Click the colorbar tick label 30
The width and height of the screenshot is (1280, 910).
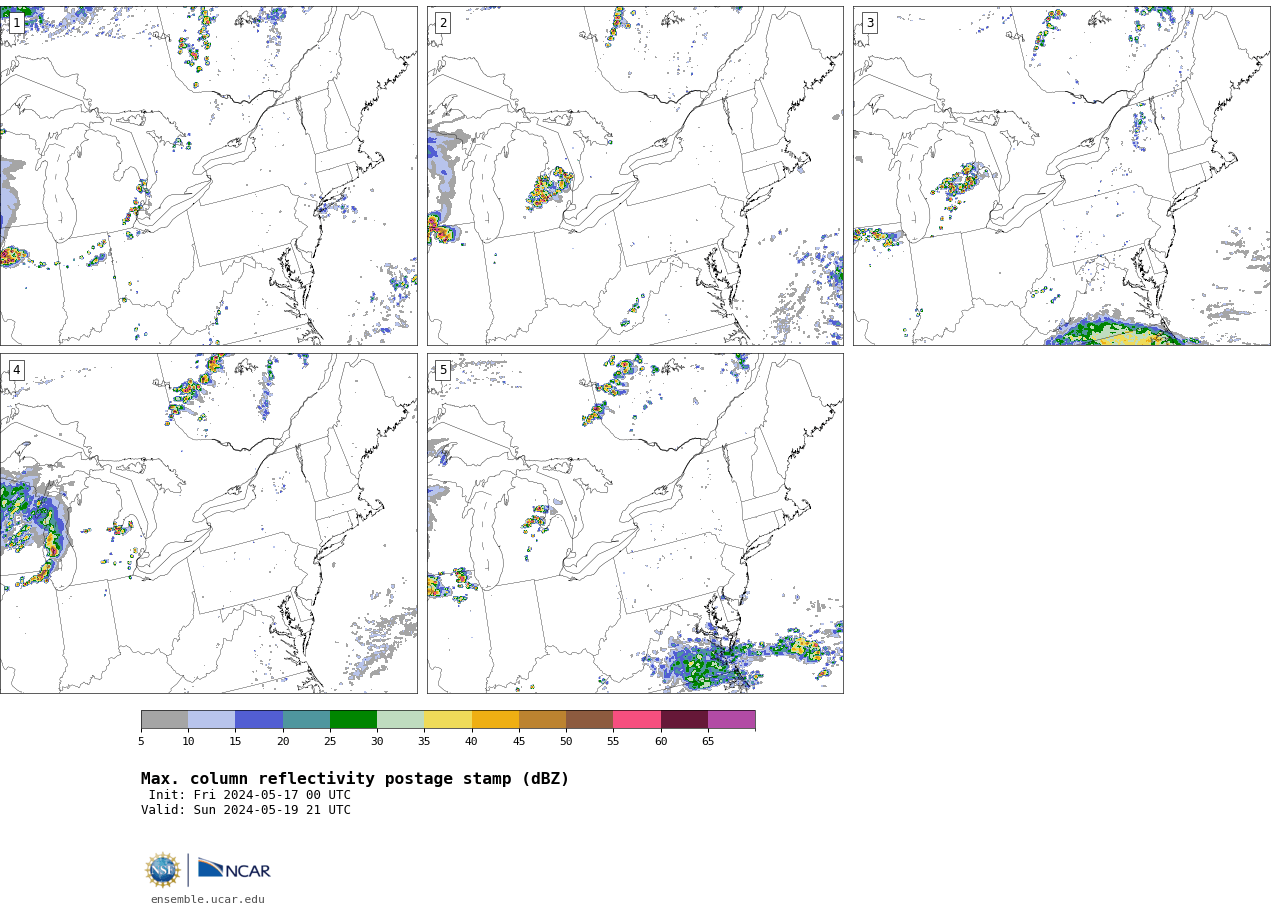click(x=377, y=742)
